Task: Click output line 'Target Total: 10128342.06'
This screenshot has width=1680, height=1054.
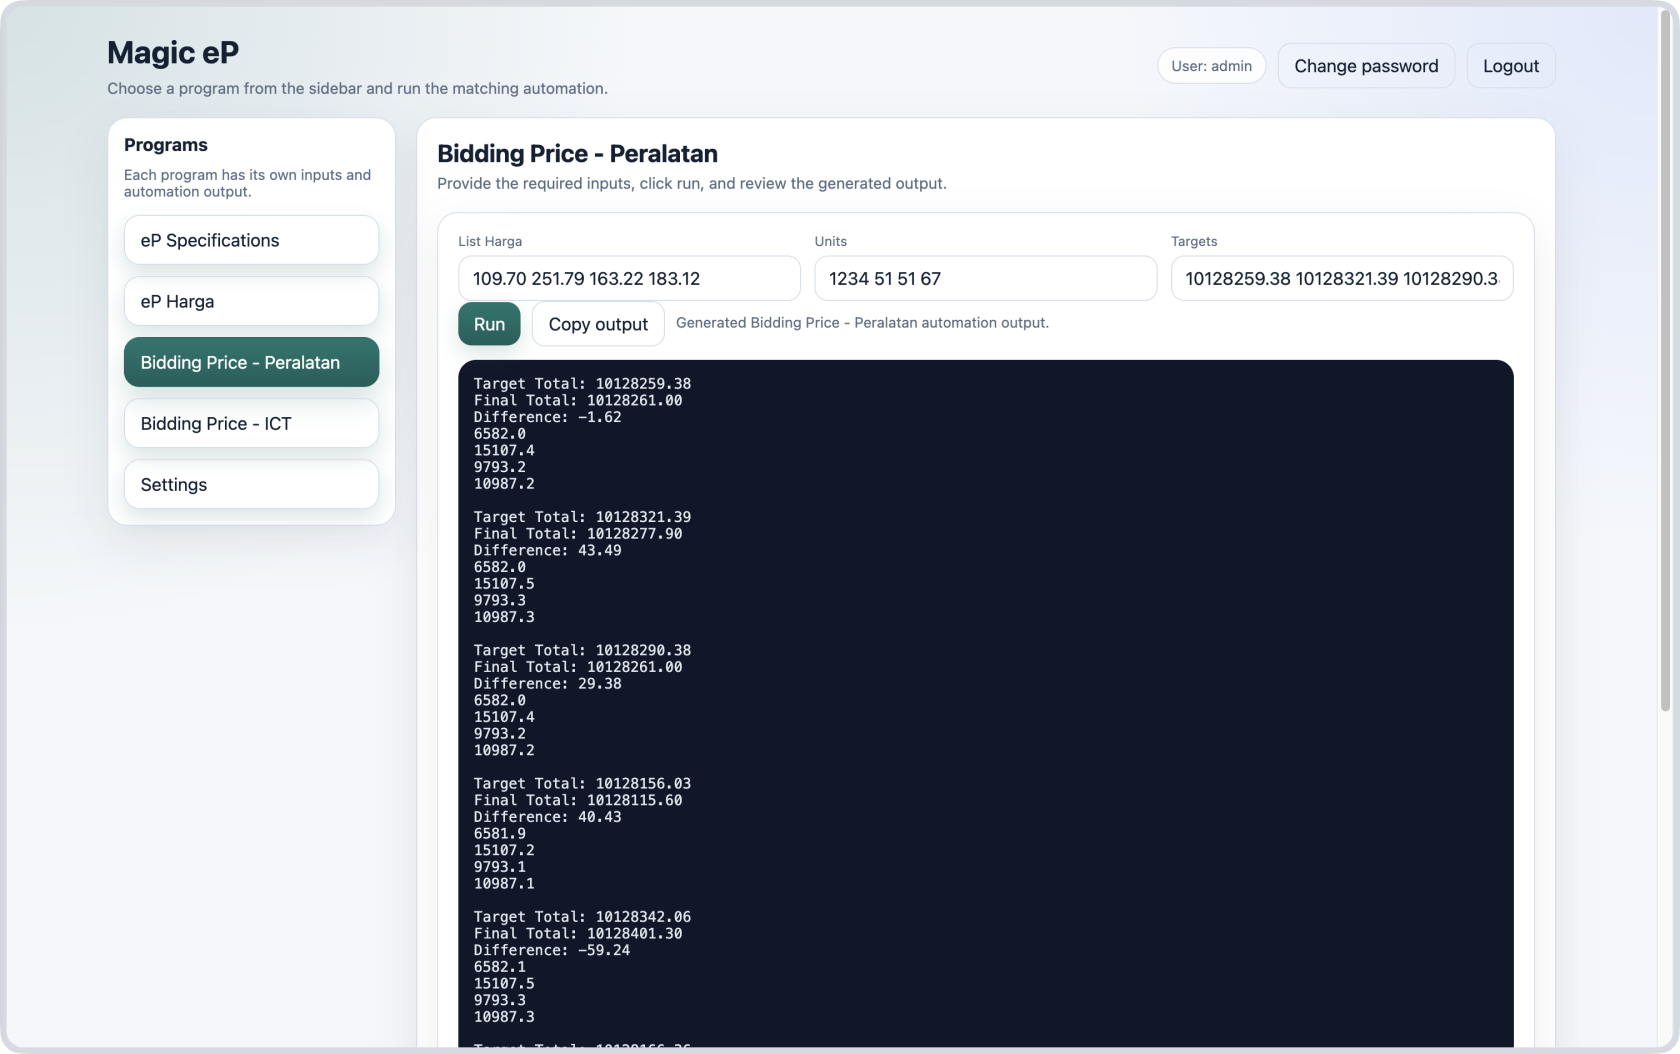Action: pos(582,917)
